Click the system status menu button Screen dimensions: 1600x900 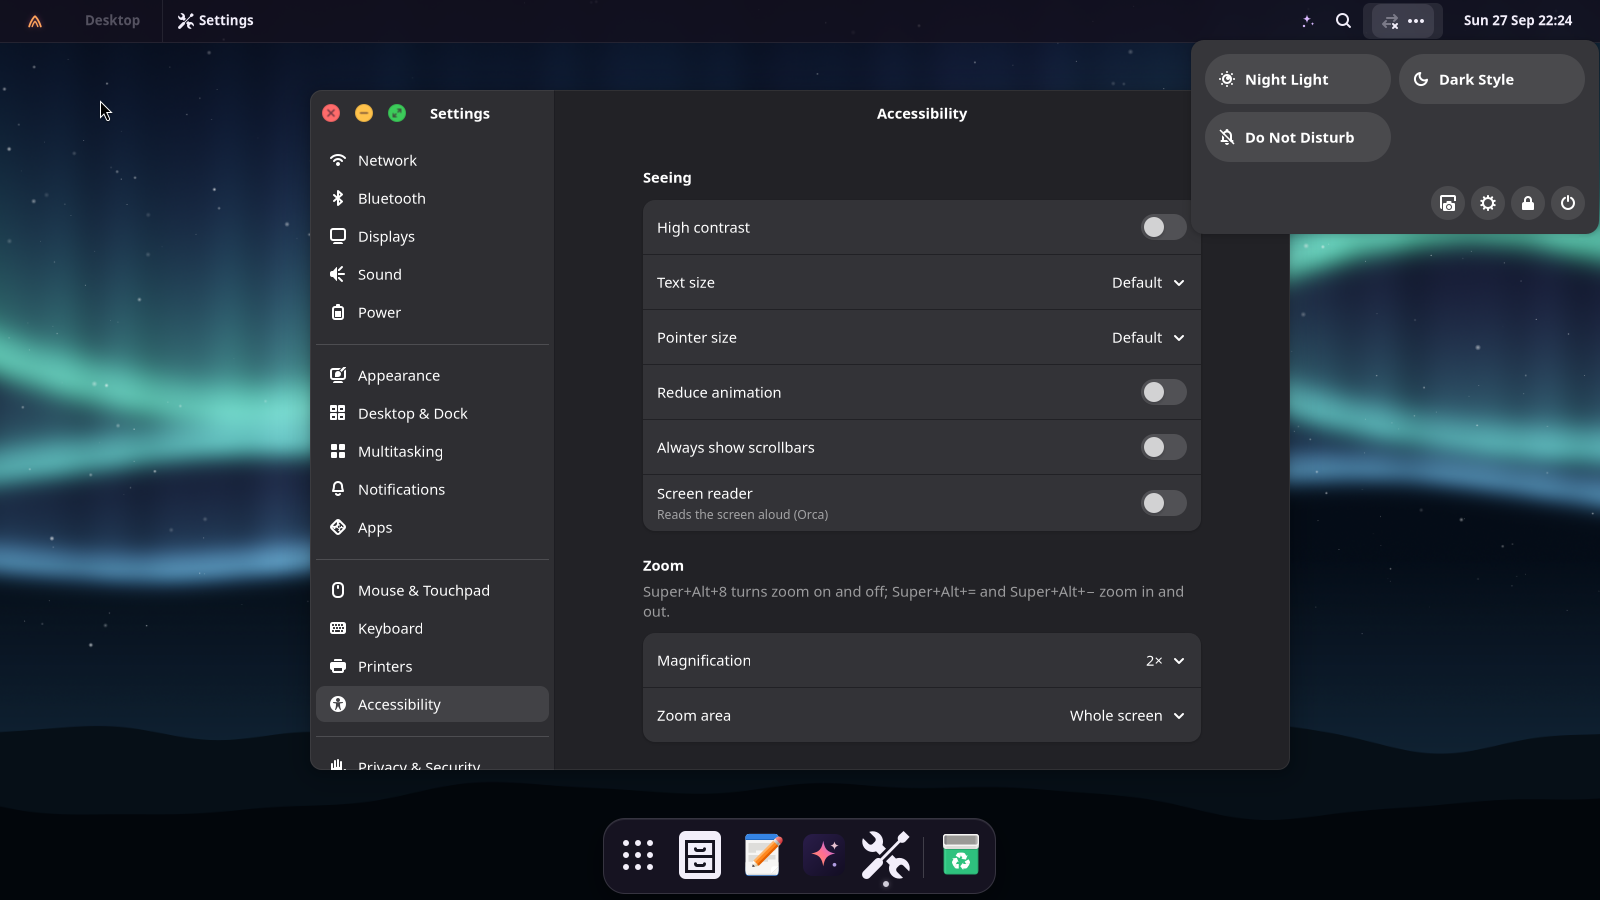pyautogui.click(x=1403, y=20)
